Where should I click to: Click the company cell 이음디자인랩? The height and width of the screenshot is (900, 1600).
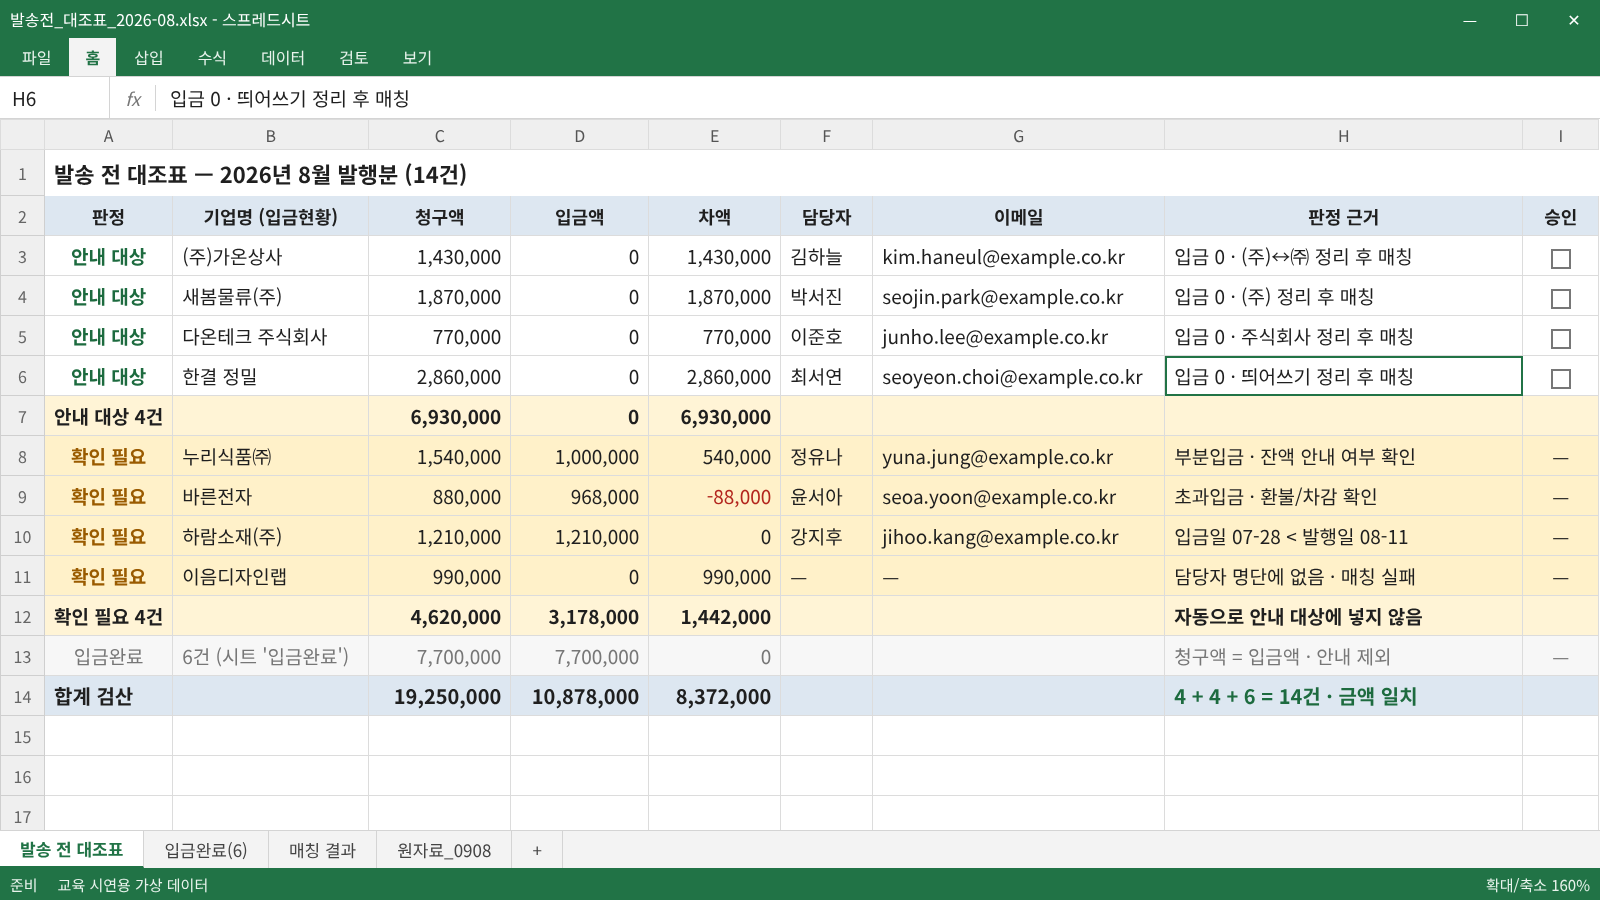coord(270,577)
